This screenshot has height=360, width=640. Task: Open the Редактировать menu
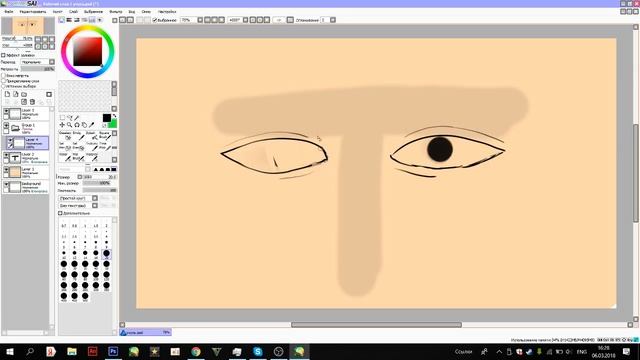33,12
